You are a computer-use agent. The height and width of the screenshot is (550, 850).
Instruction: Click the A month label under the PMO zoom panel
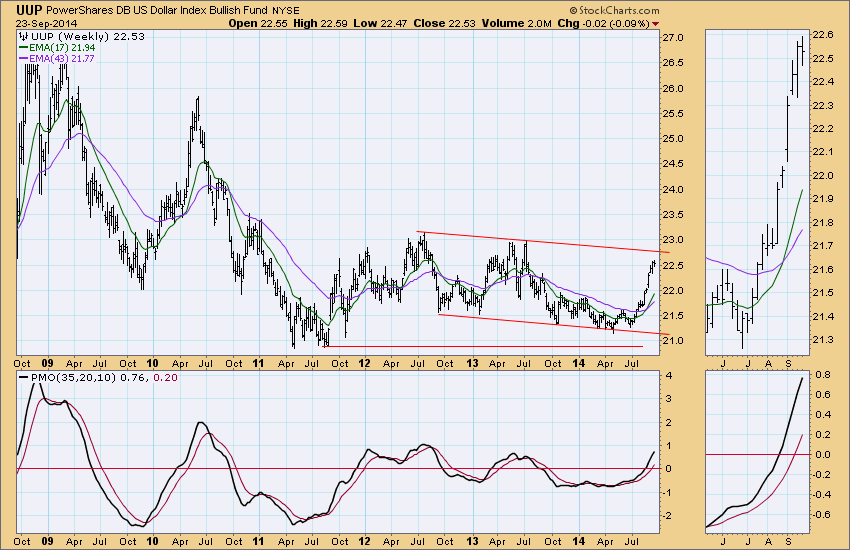(x=769, y=541)
